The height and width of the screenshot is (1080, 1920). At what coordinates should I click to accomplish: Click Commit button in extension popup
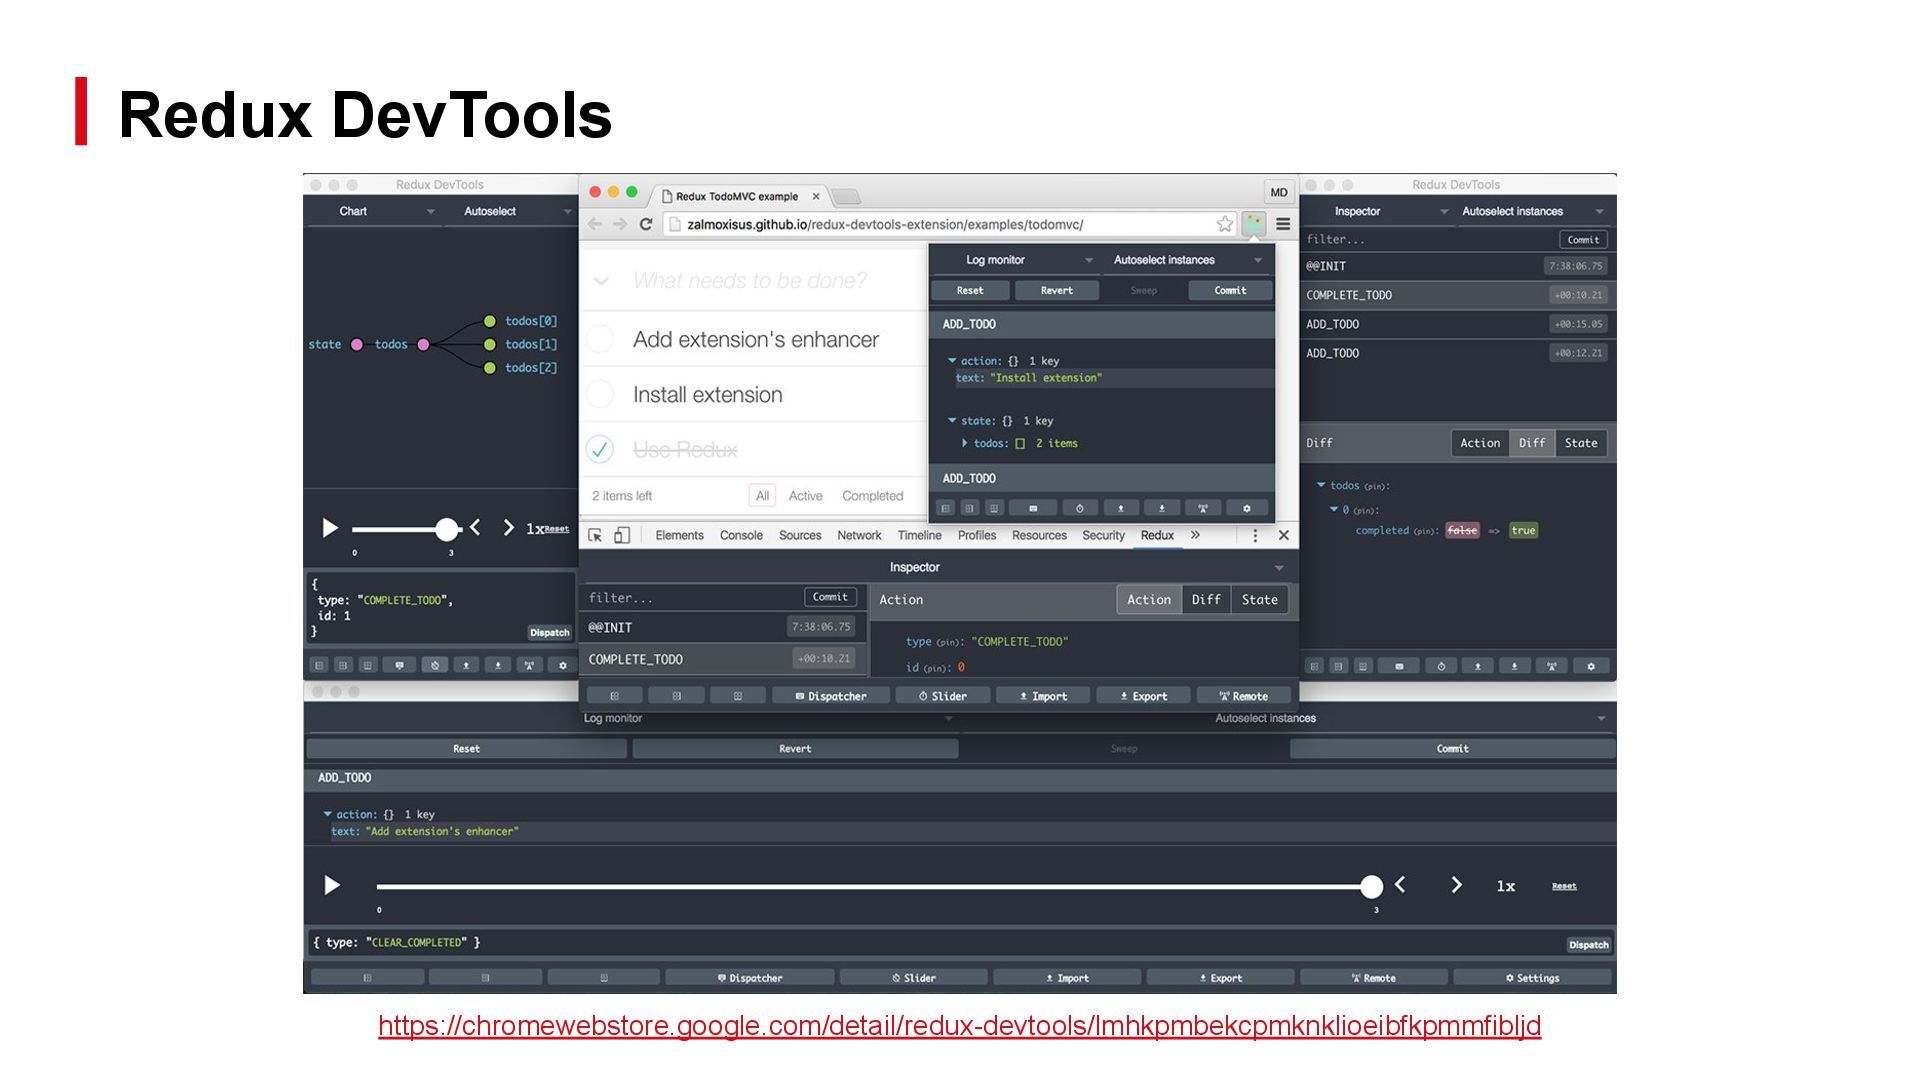1230,290
